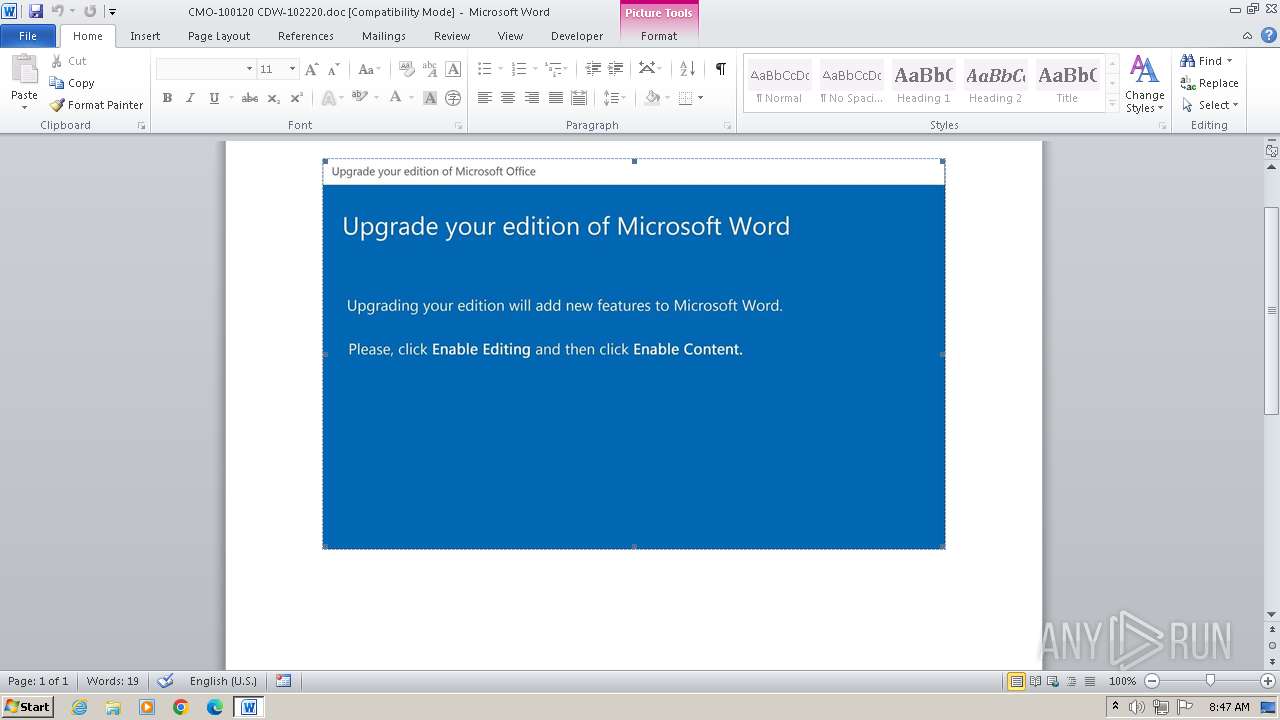
Task: Open the Borders dropdown arrow
Action: point(700,98)
